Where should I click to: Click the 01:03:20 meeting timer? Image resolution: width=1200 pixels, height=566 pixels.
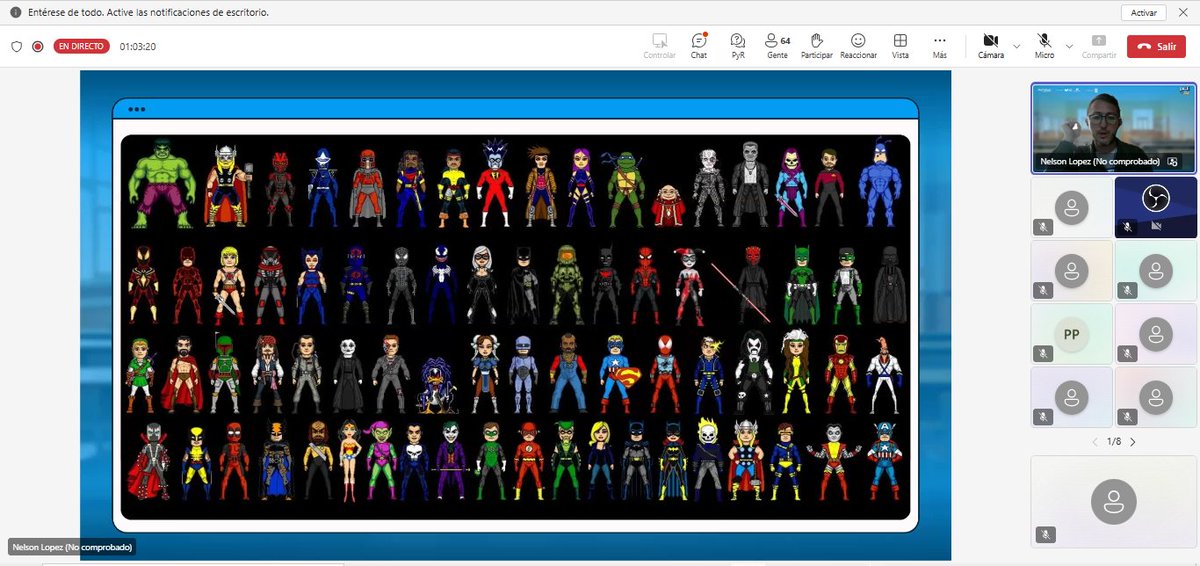[138, 46]
